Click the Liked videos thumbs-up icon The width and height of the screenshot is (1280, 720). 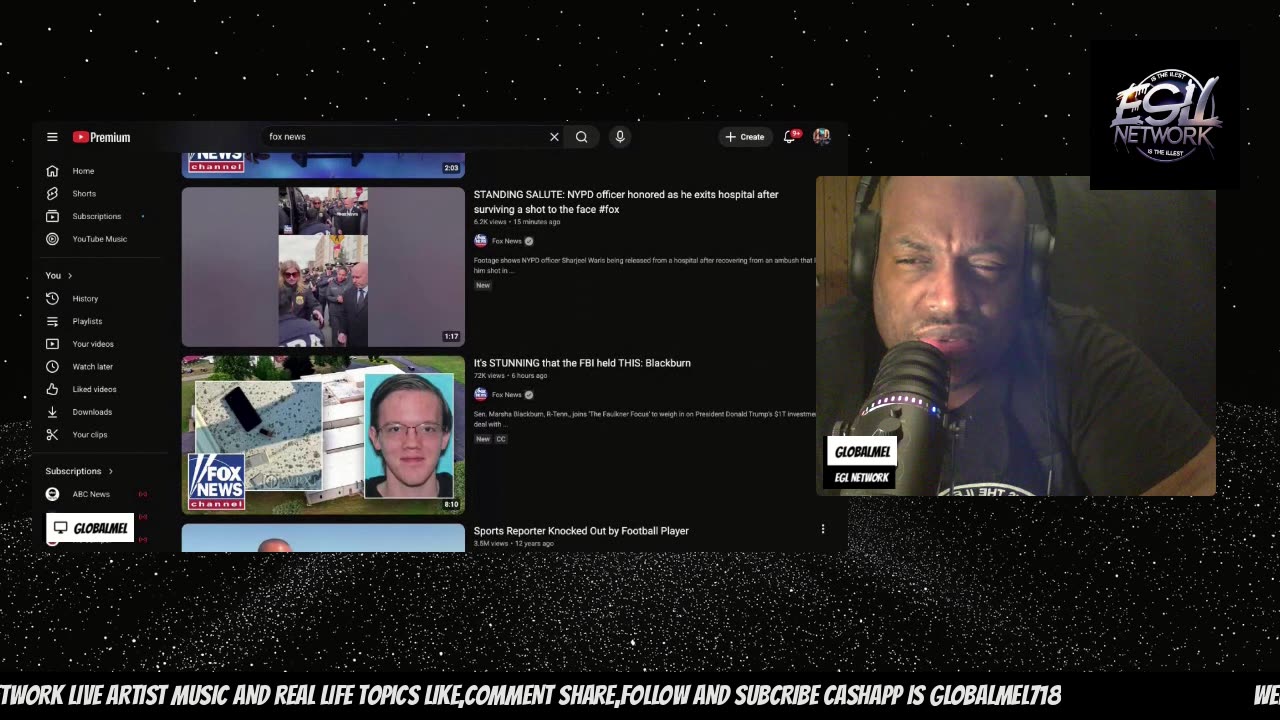pos(52,389)
